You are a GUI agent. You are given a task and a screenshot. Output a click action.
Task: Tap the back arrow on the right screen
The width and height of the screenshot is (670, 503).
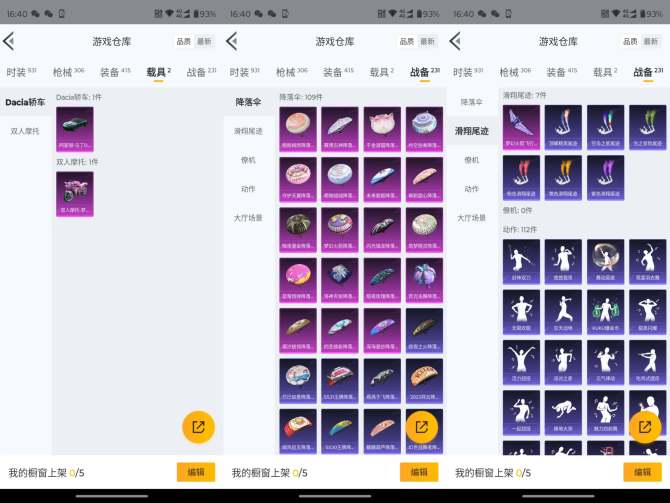[x=455, y=41]
